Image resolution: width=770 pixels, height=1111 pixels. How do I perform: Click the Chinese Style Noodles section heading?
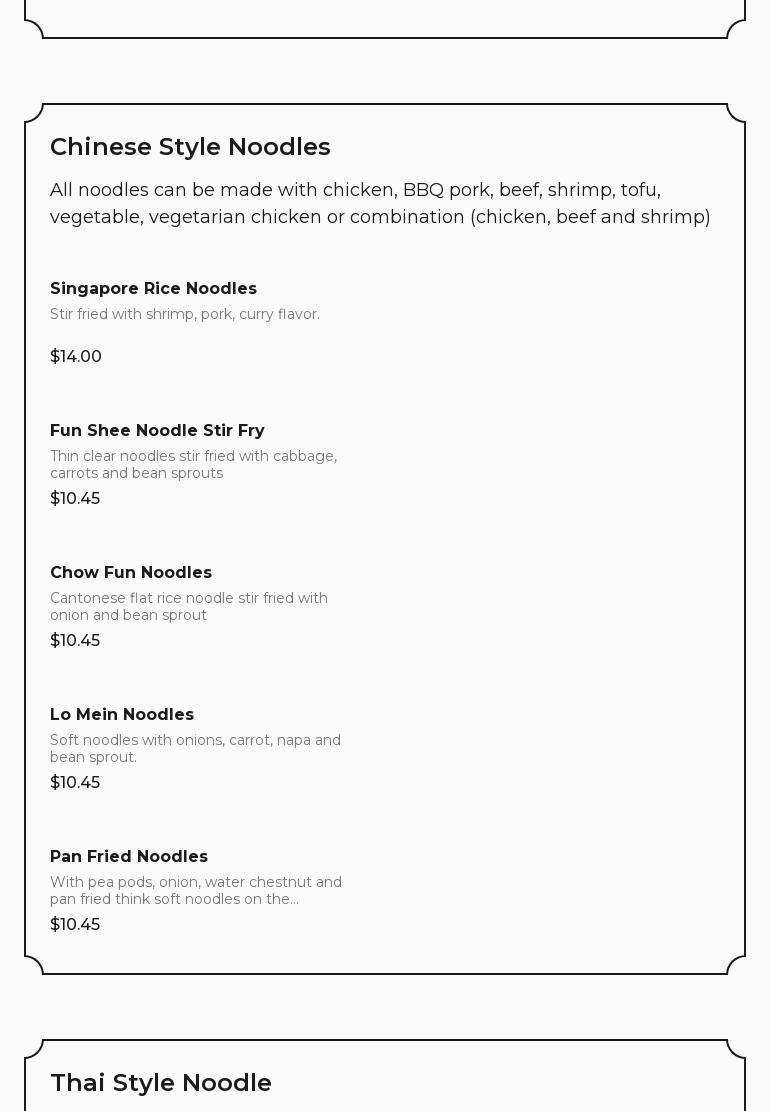(x=190, y=147)
